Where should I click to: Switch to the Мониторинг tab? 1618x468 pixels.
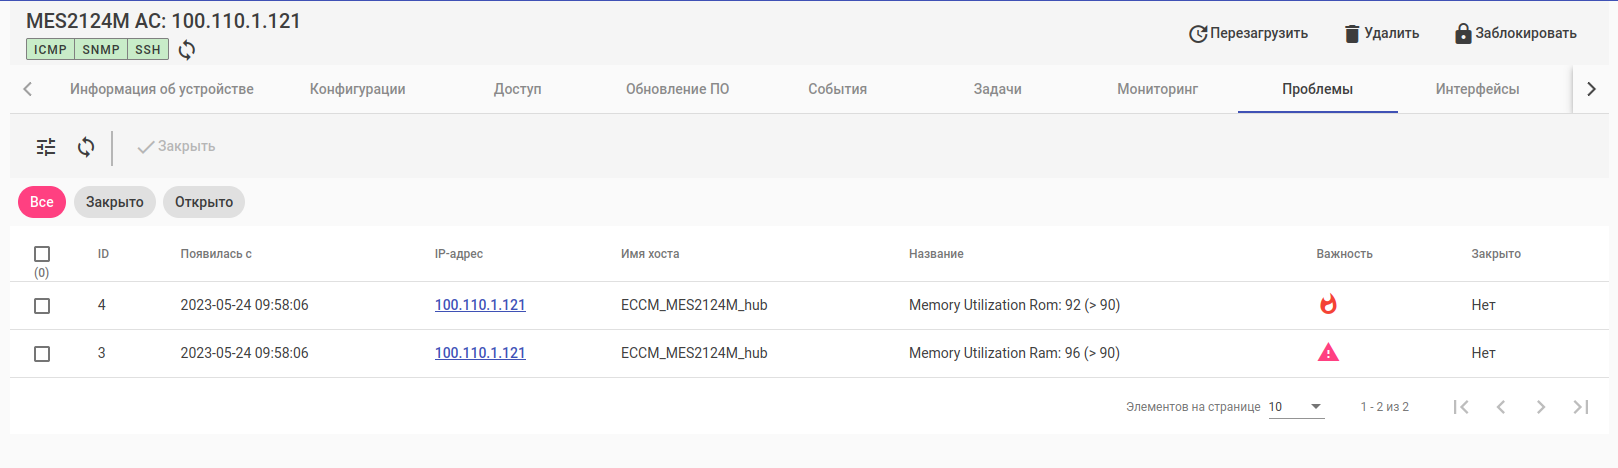point(1157,89)
